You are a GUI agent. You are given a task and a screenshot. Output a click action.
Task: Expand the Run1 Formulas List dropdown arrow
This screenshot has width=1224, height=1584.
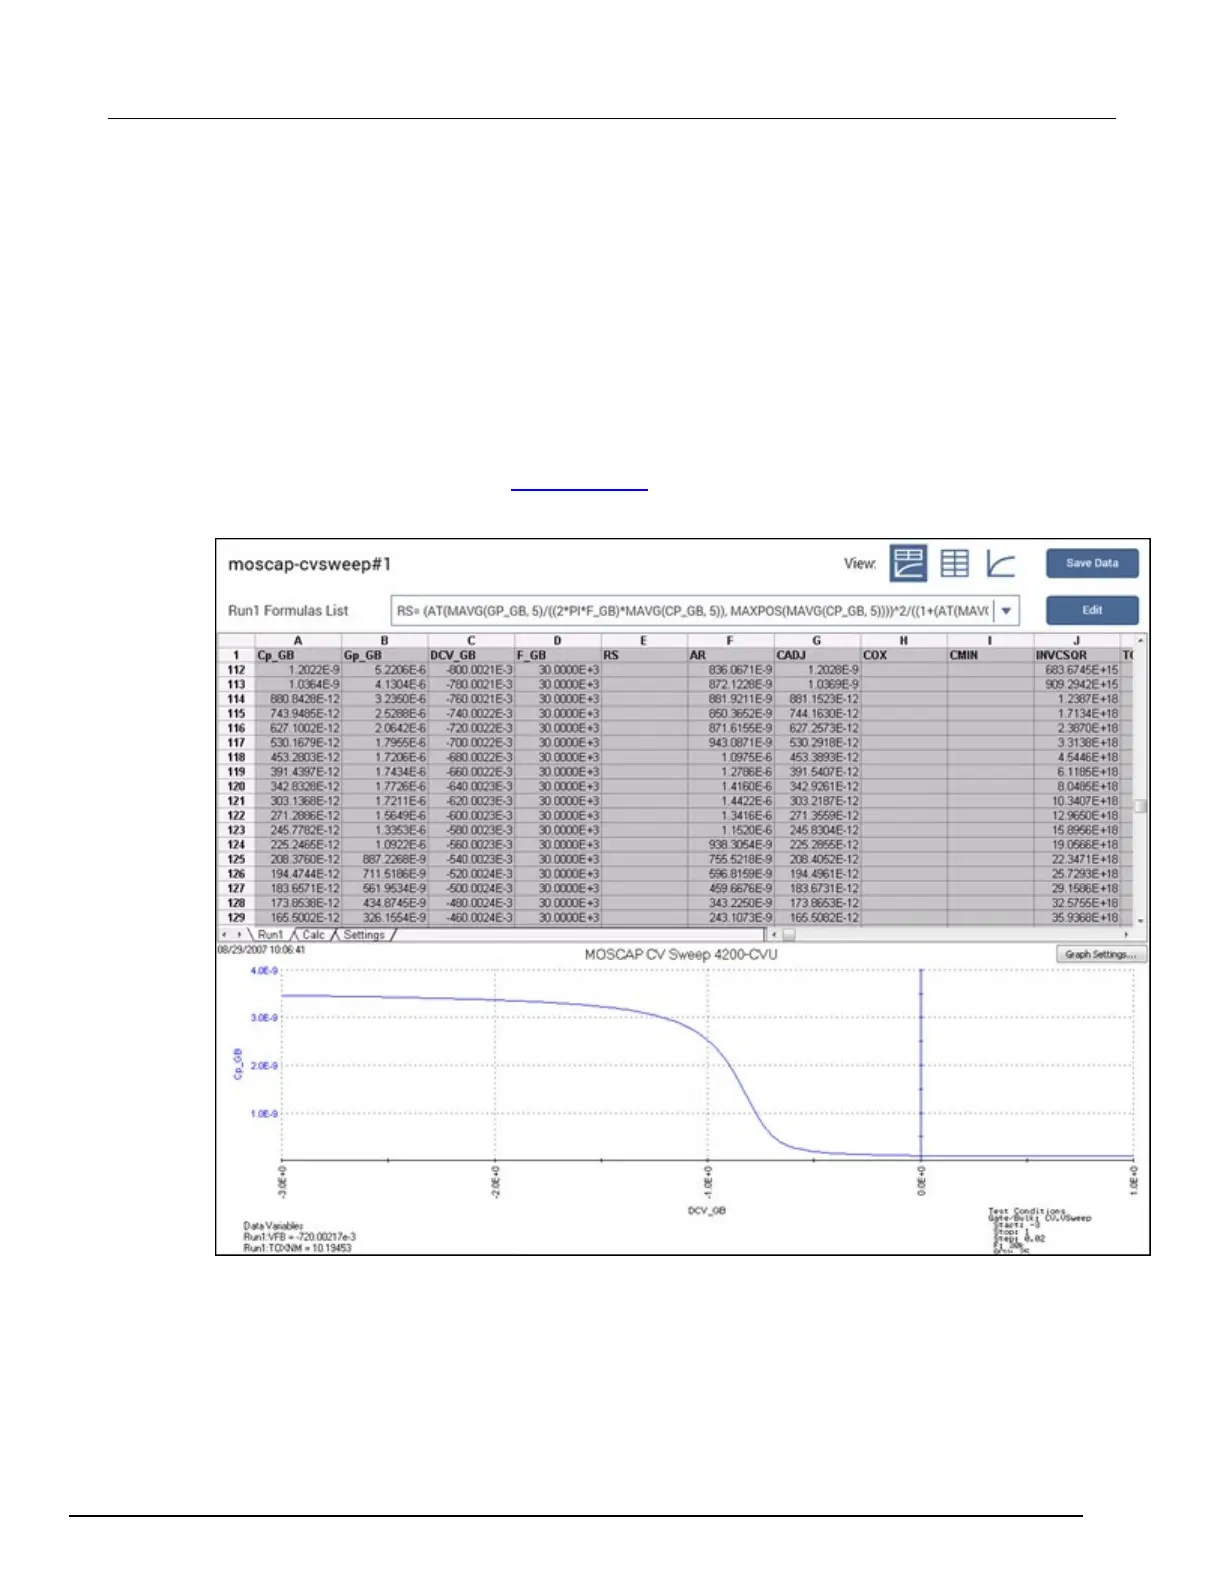(x=1007, y=611)
